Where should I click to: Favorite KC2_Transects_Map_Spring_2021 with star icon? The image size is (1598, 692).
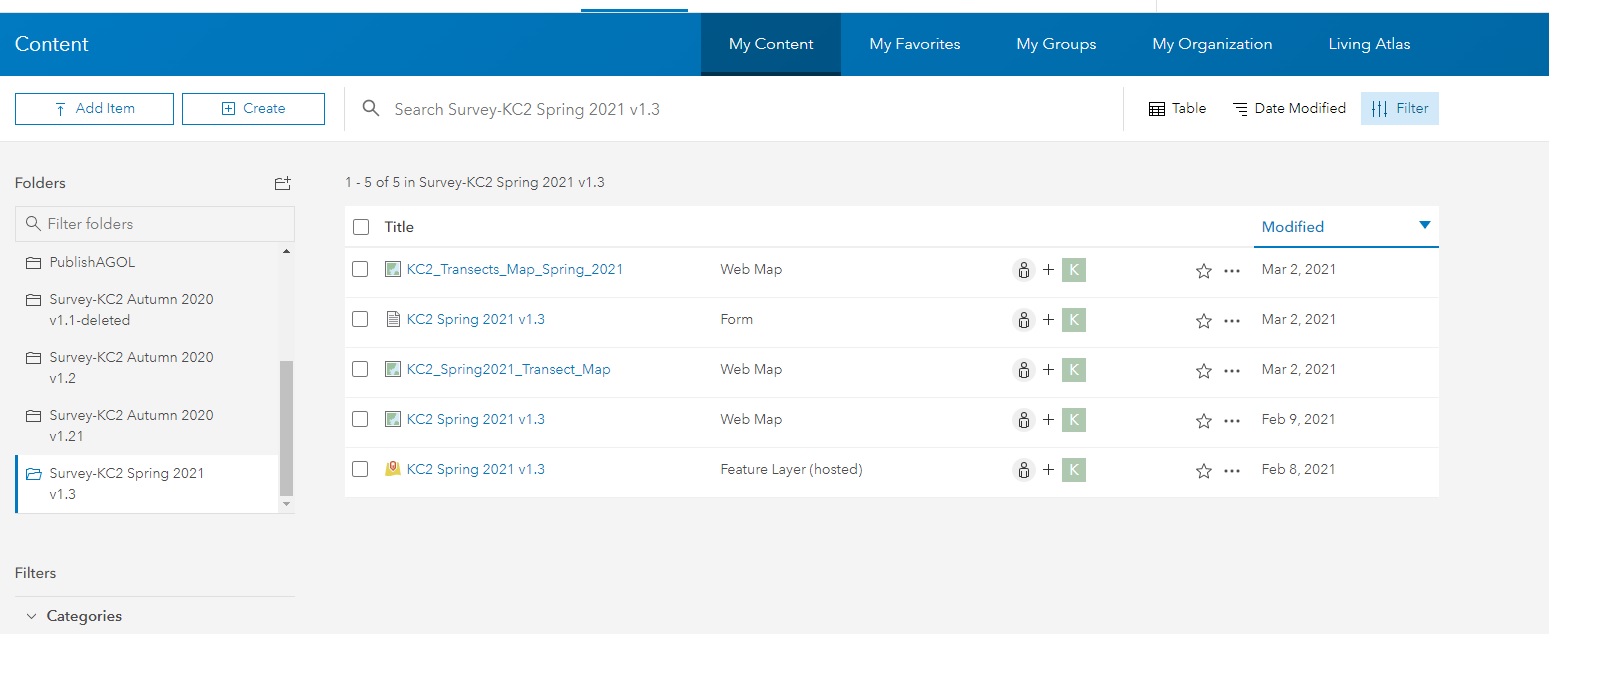tap(1204, 271)
